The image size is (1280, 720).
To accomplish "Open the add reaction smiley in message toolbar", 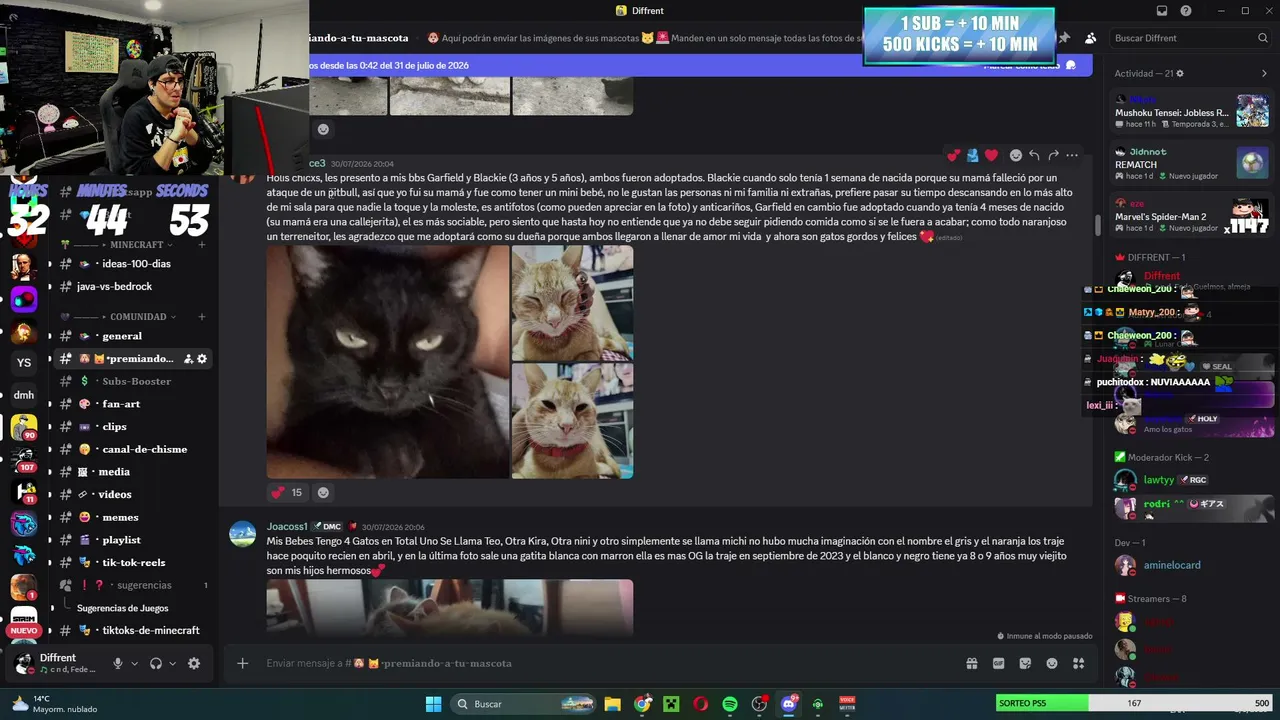I will click(1016, 155).
